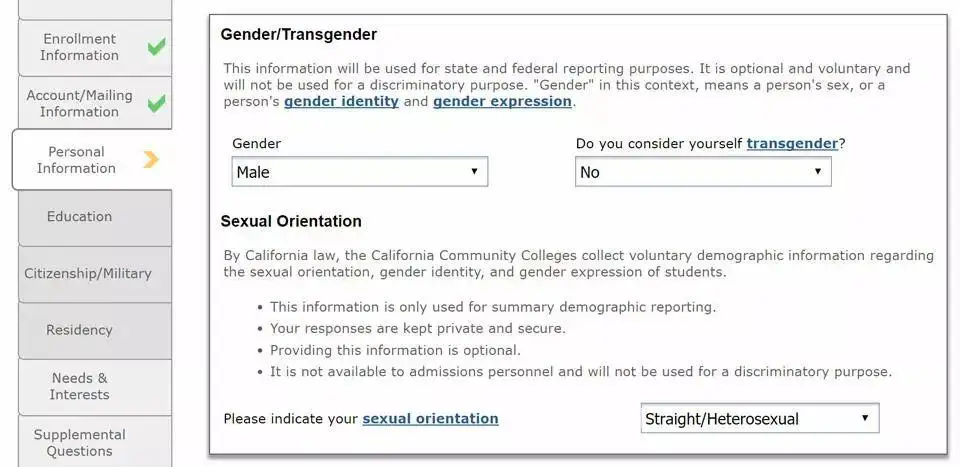The height and width of the screenshot is (467, 960).
Task: Click the sexual orientation definition link
Action: point(430,418)
